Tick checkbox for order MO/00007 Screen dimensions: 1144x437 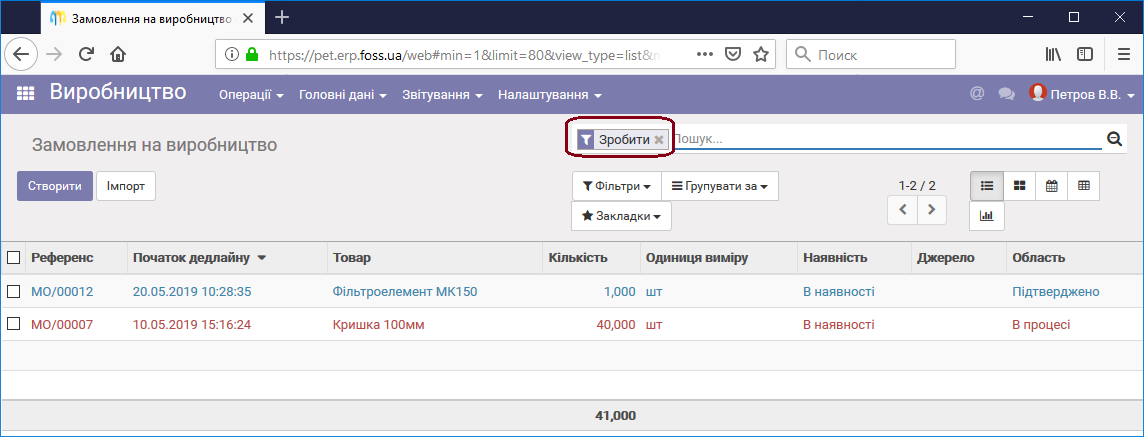[x=13, y=324]
